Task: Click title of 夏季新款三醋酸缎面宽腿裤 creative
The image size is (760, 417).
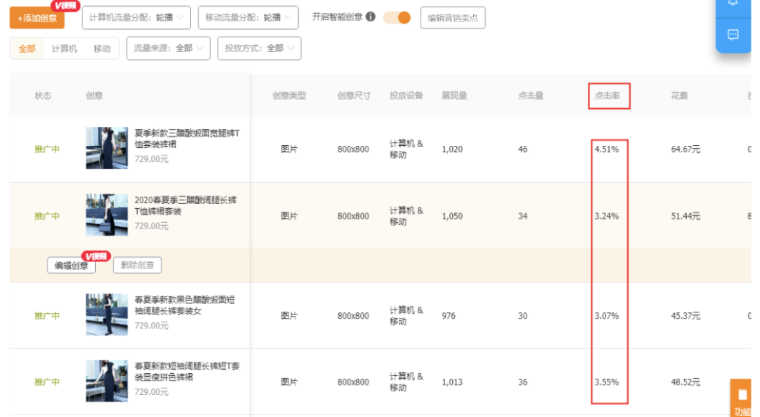Action: [x=187, y=139]
